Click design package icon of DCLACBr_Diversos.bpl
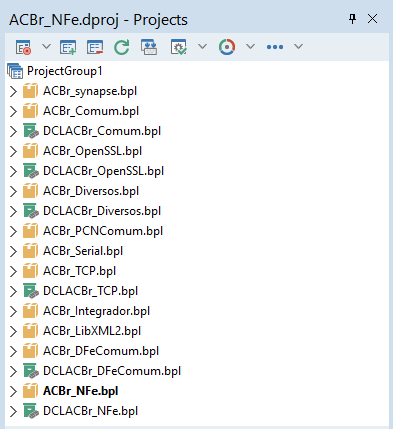Screen dimensions: 393x429 pos(31,211)
